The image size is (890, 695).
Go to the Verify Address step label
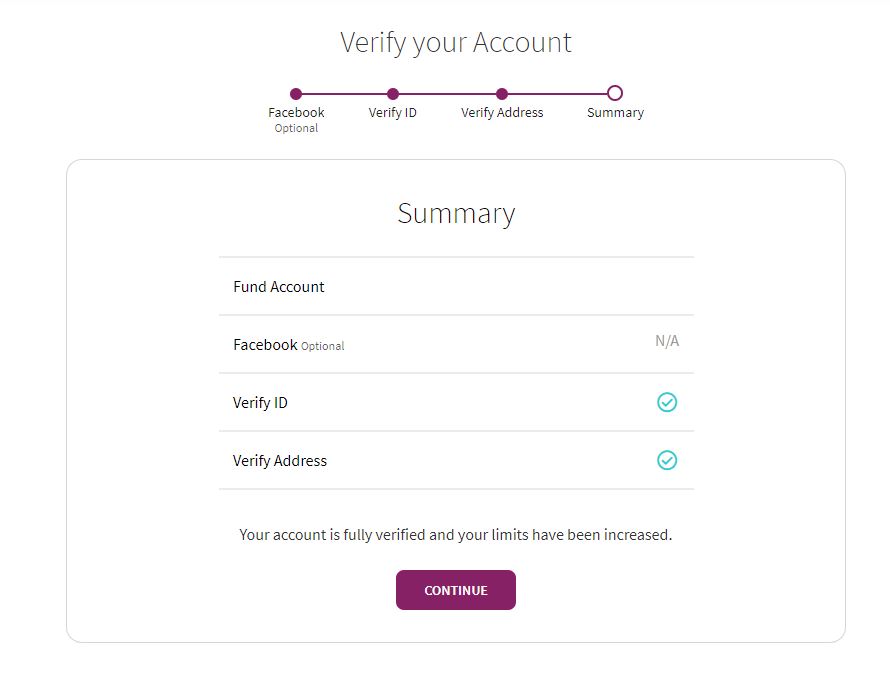point(502,112)
